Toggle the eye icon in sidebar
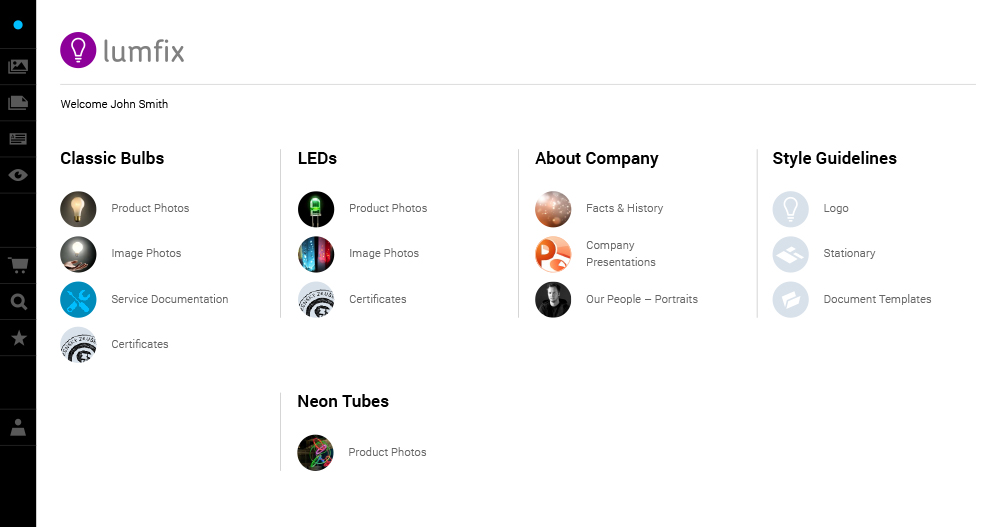1000x527 pixels. pyautogui.click(x=18, y=175)
